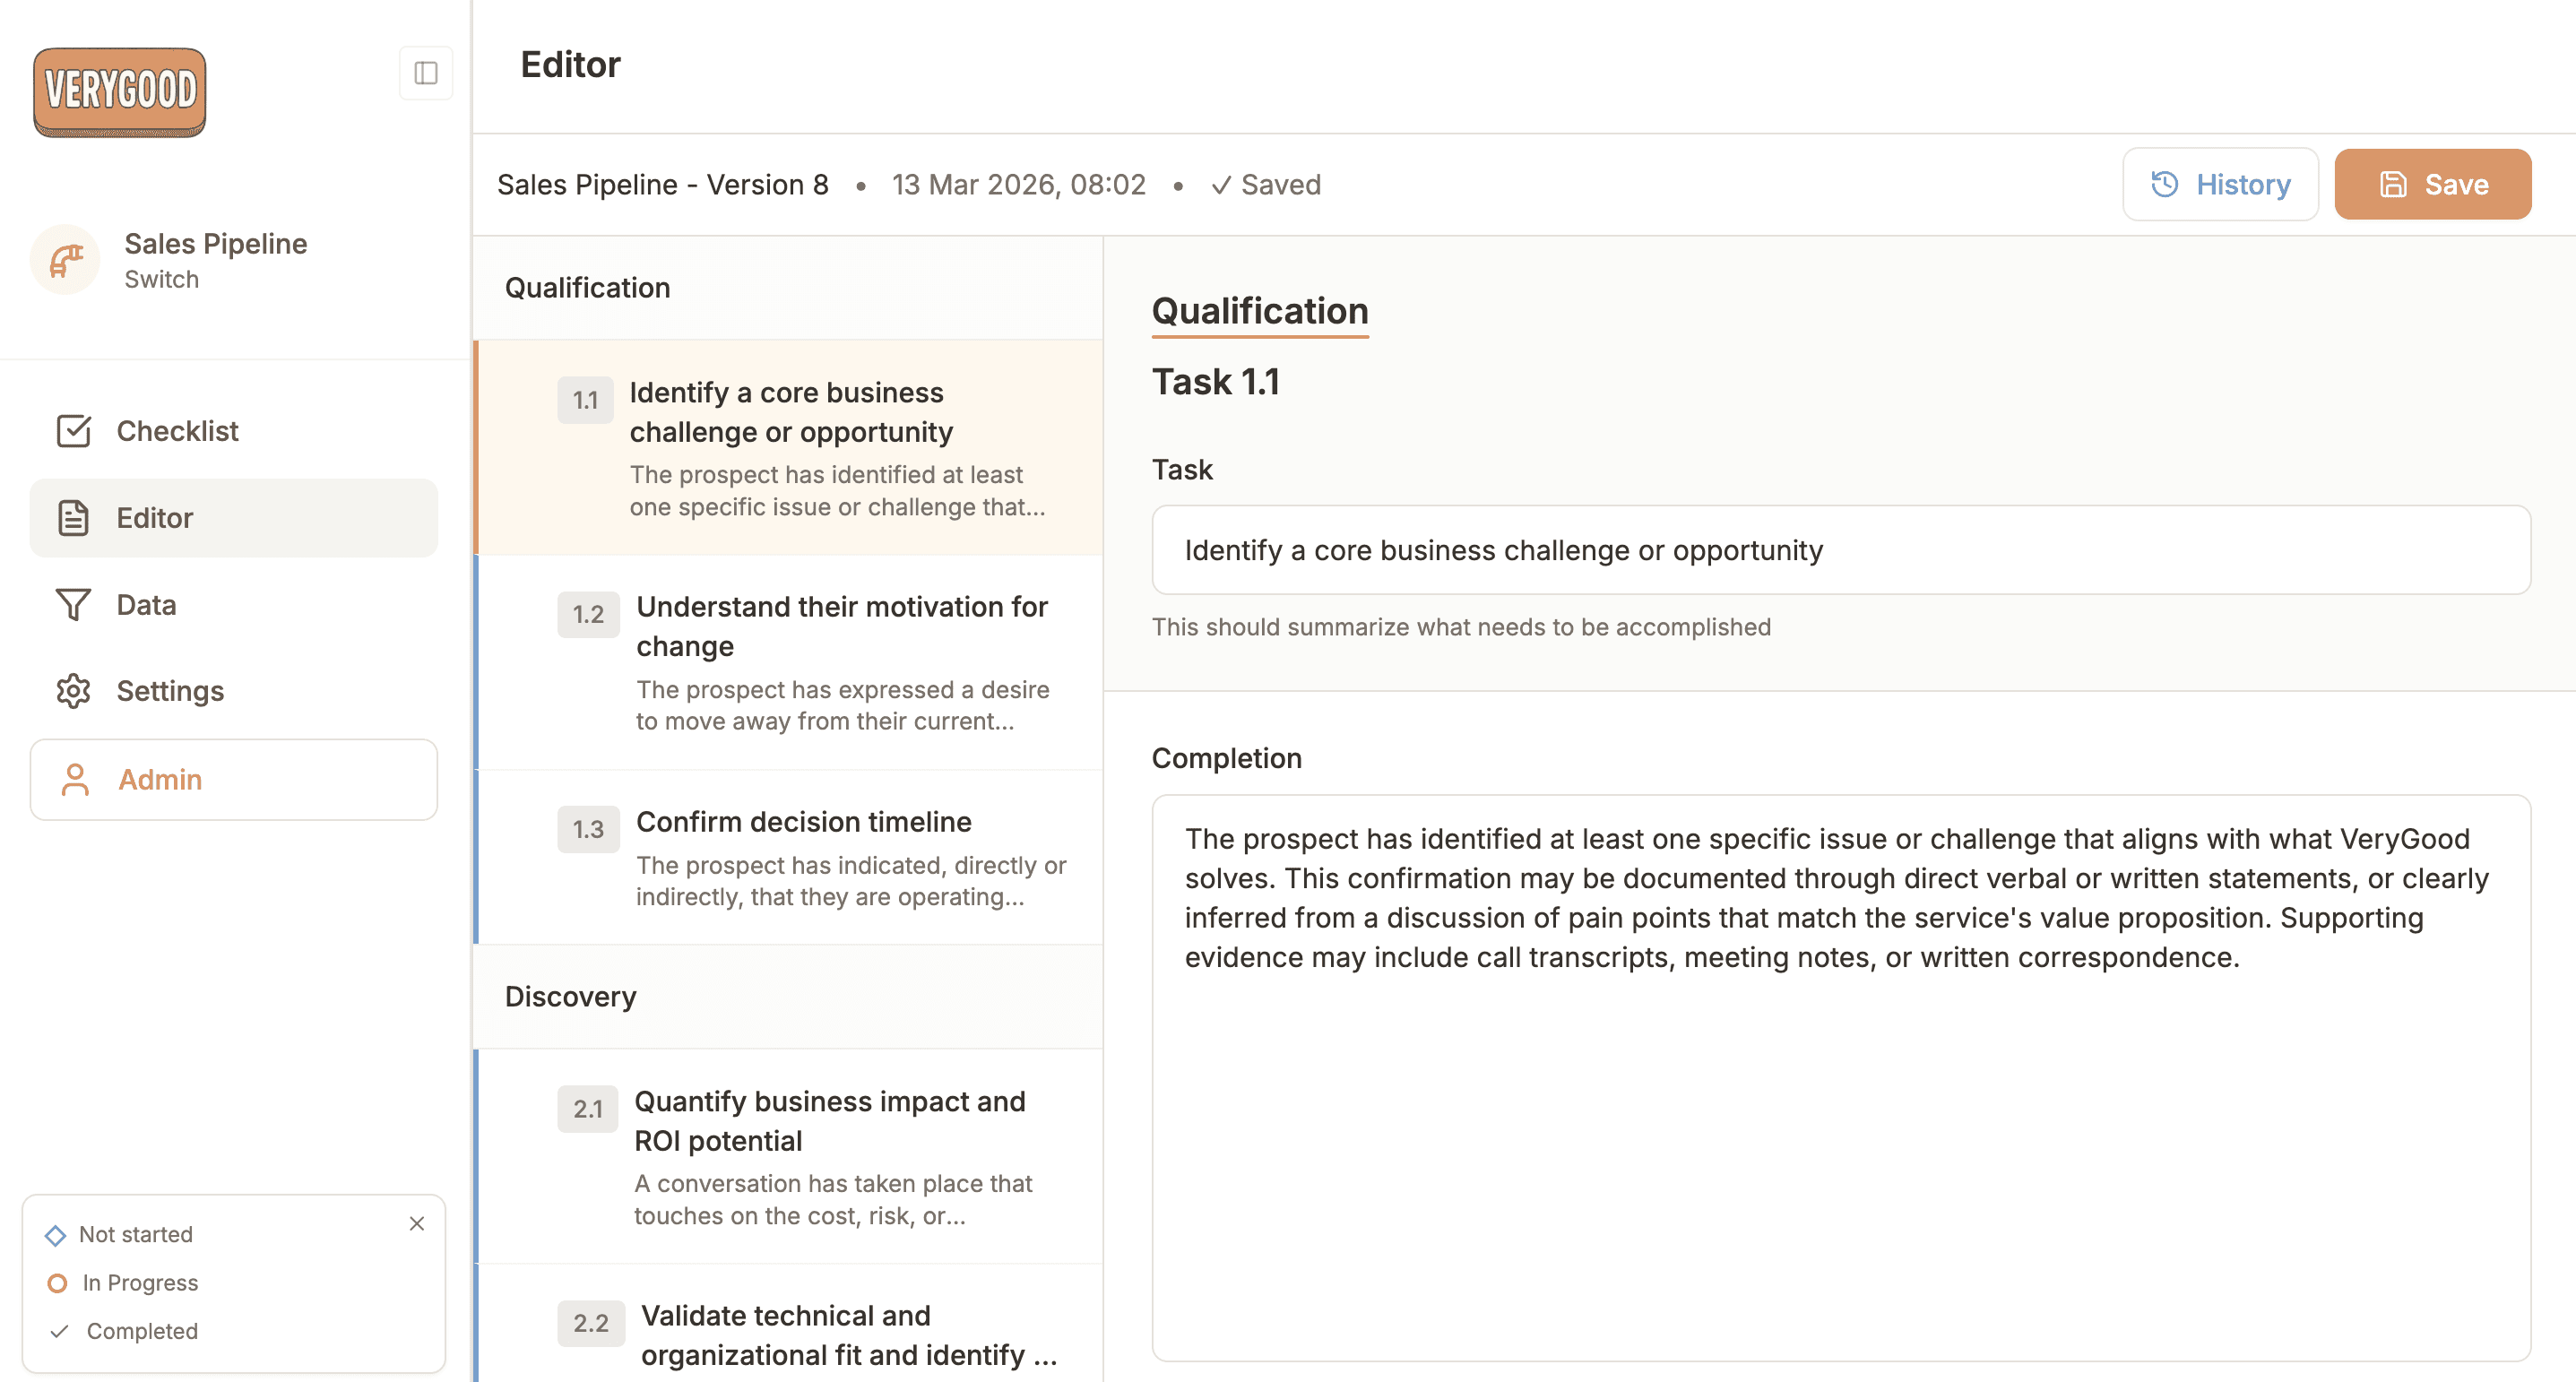Viewport: 2576px width, 1382px height.
Task: Go to the Checklist page
Action: 177,431
